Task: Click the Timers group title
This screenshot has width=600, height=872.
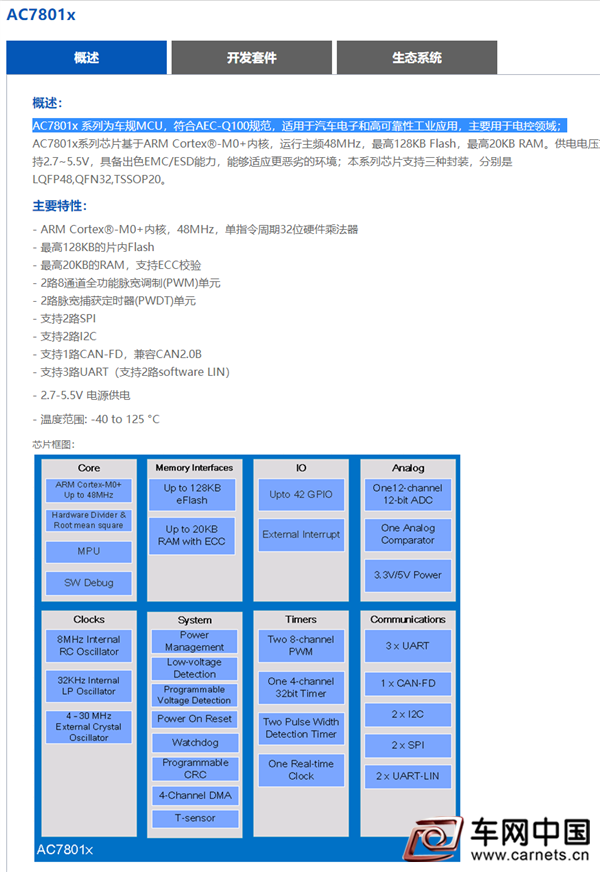Action: (x=301, y=620)
